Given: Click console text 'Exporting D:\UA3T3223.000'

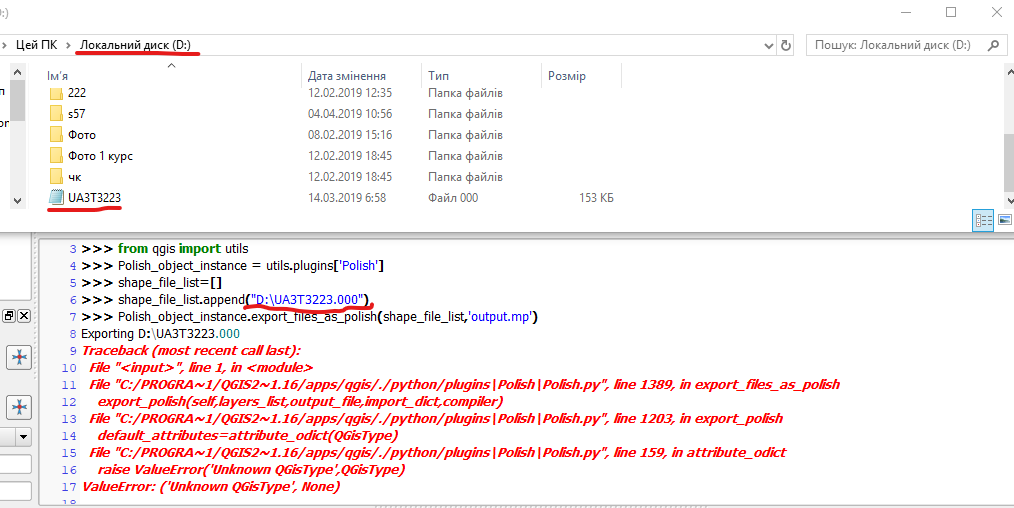Looking at the screenshot, I should tap(160, 333).
